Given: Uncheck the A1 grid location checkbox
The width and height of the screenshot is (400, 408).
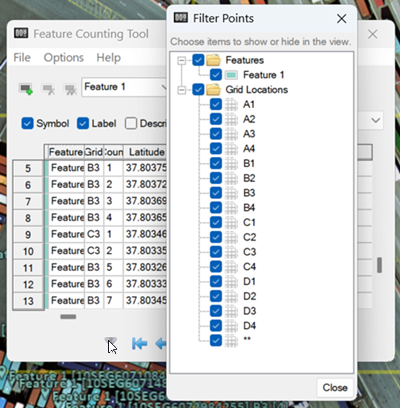Looking at the screenshot, I should pyautogui.click(x=216, y=104).
